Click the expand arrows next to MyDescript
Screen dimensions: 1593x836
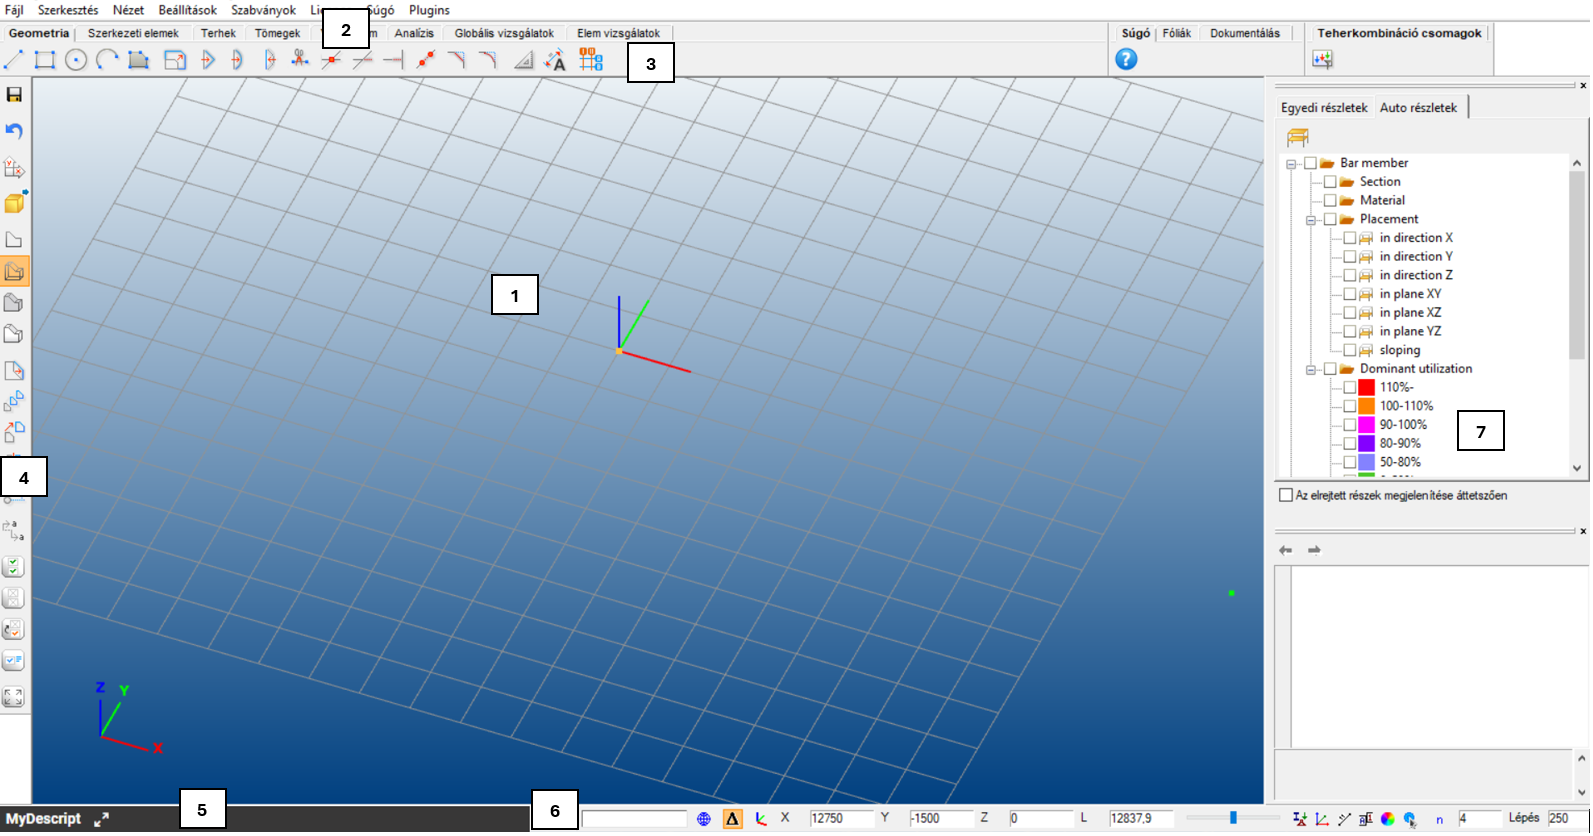(101, 819)
